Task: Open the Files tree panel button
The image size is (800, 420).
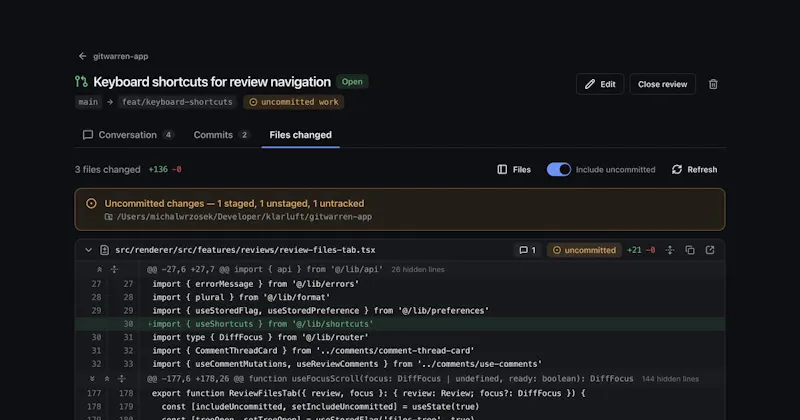Action: tap(514, 169)
